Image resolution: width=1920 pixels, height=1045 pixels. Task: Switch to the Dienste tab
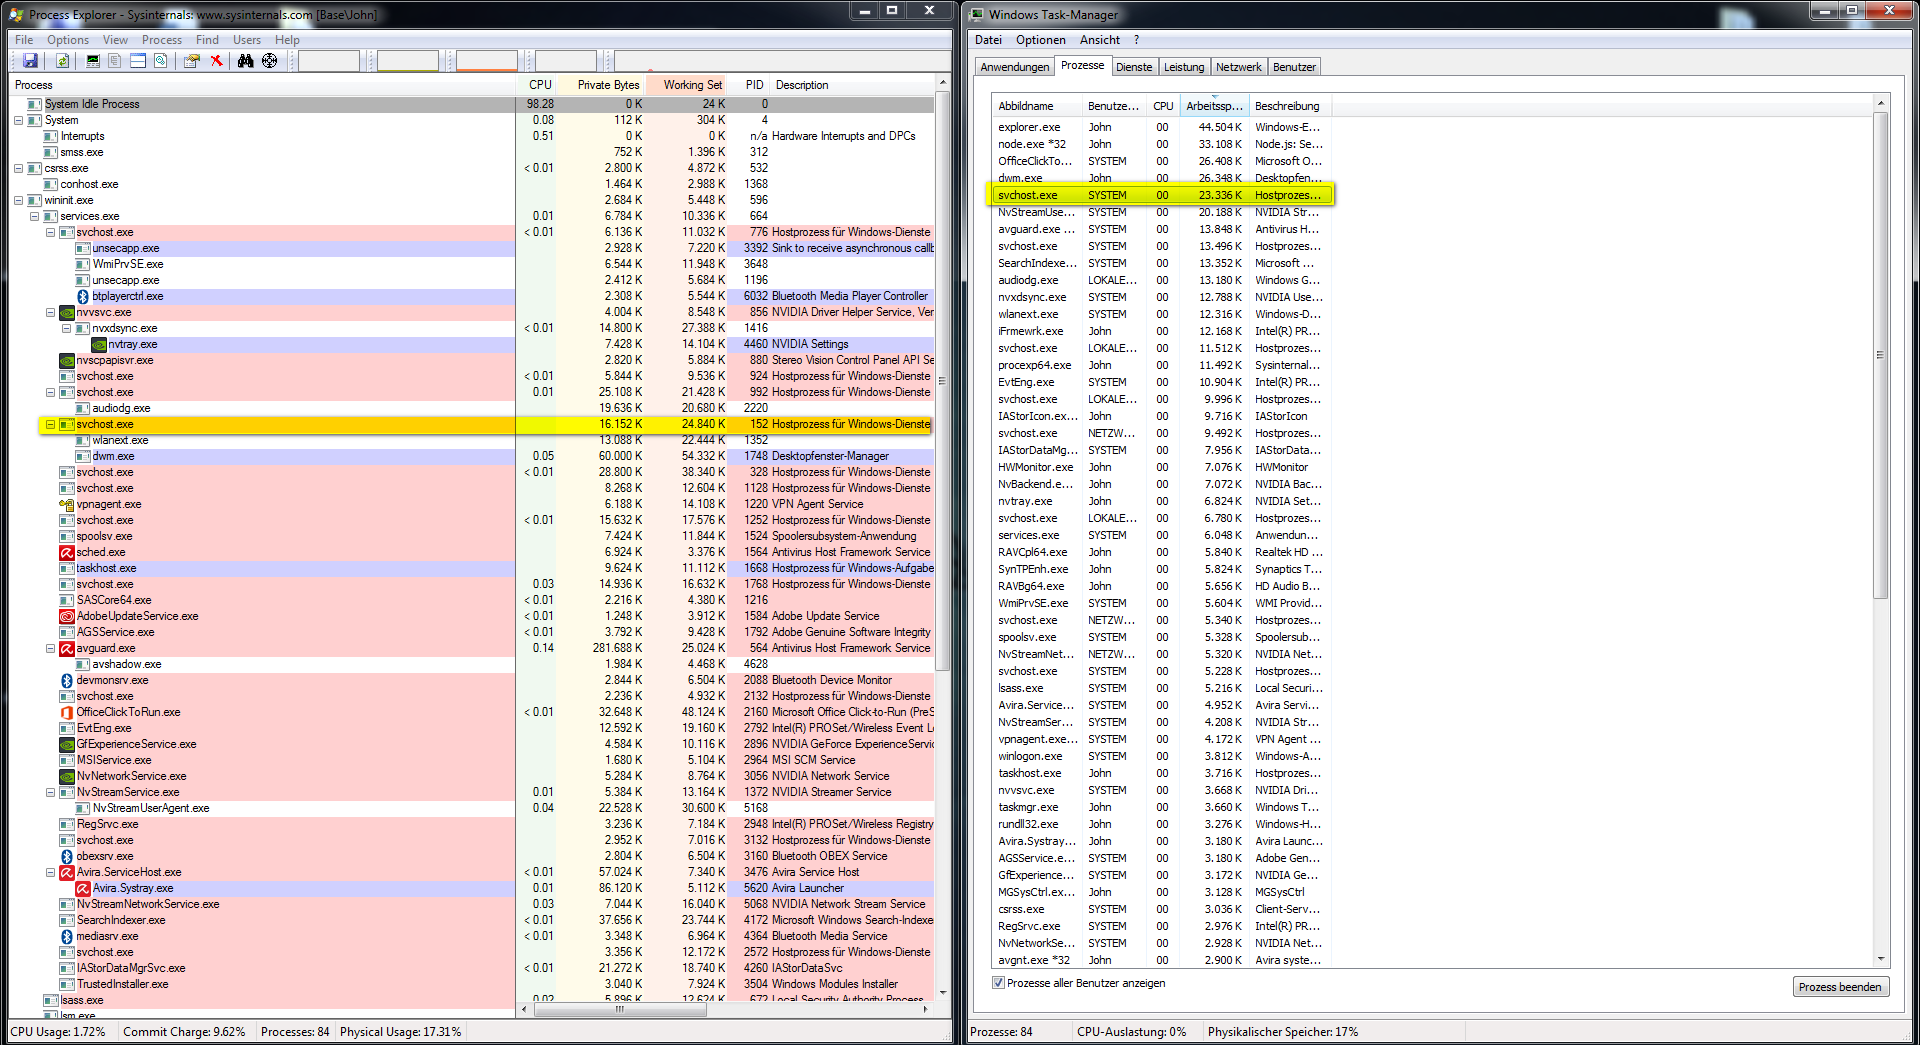1134,67
